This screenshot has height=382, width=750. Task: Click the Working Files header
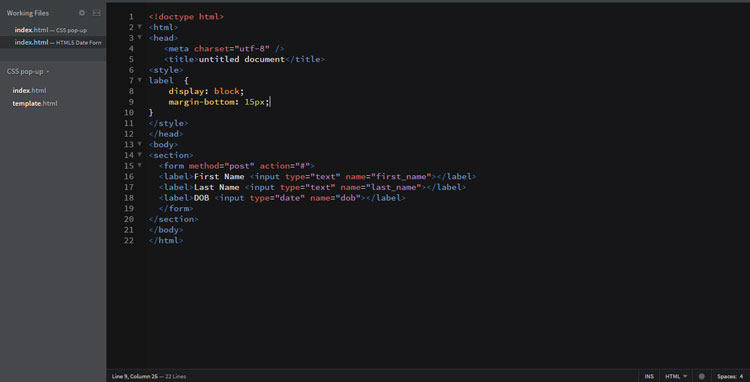[x=28, y=13]
